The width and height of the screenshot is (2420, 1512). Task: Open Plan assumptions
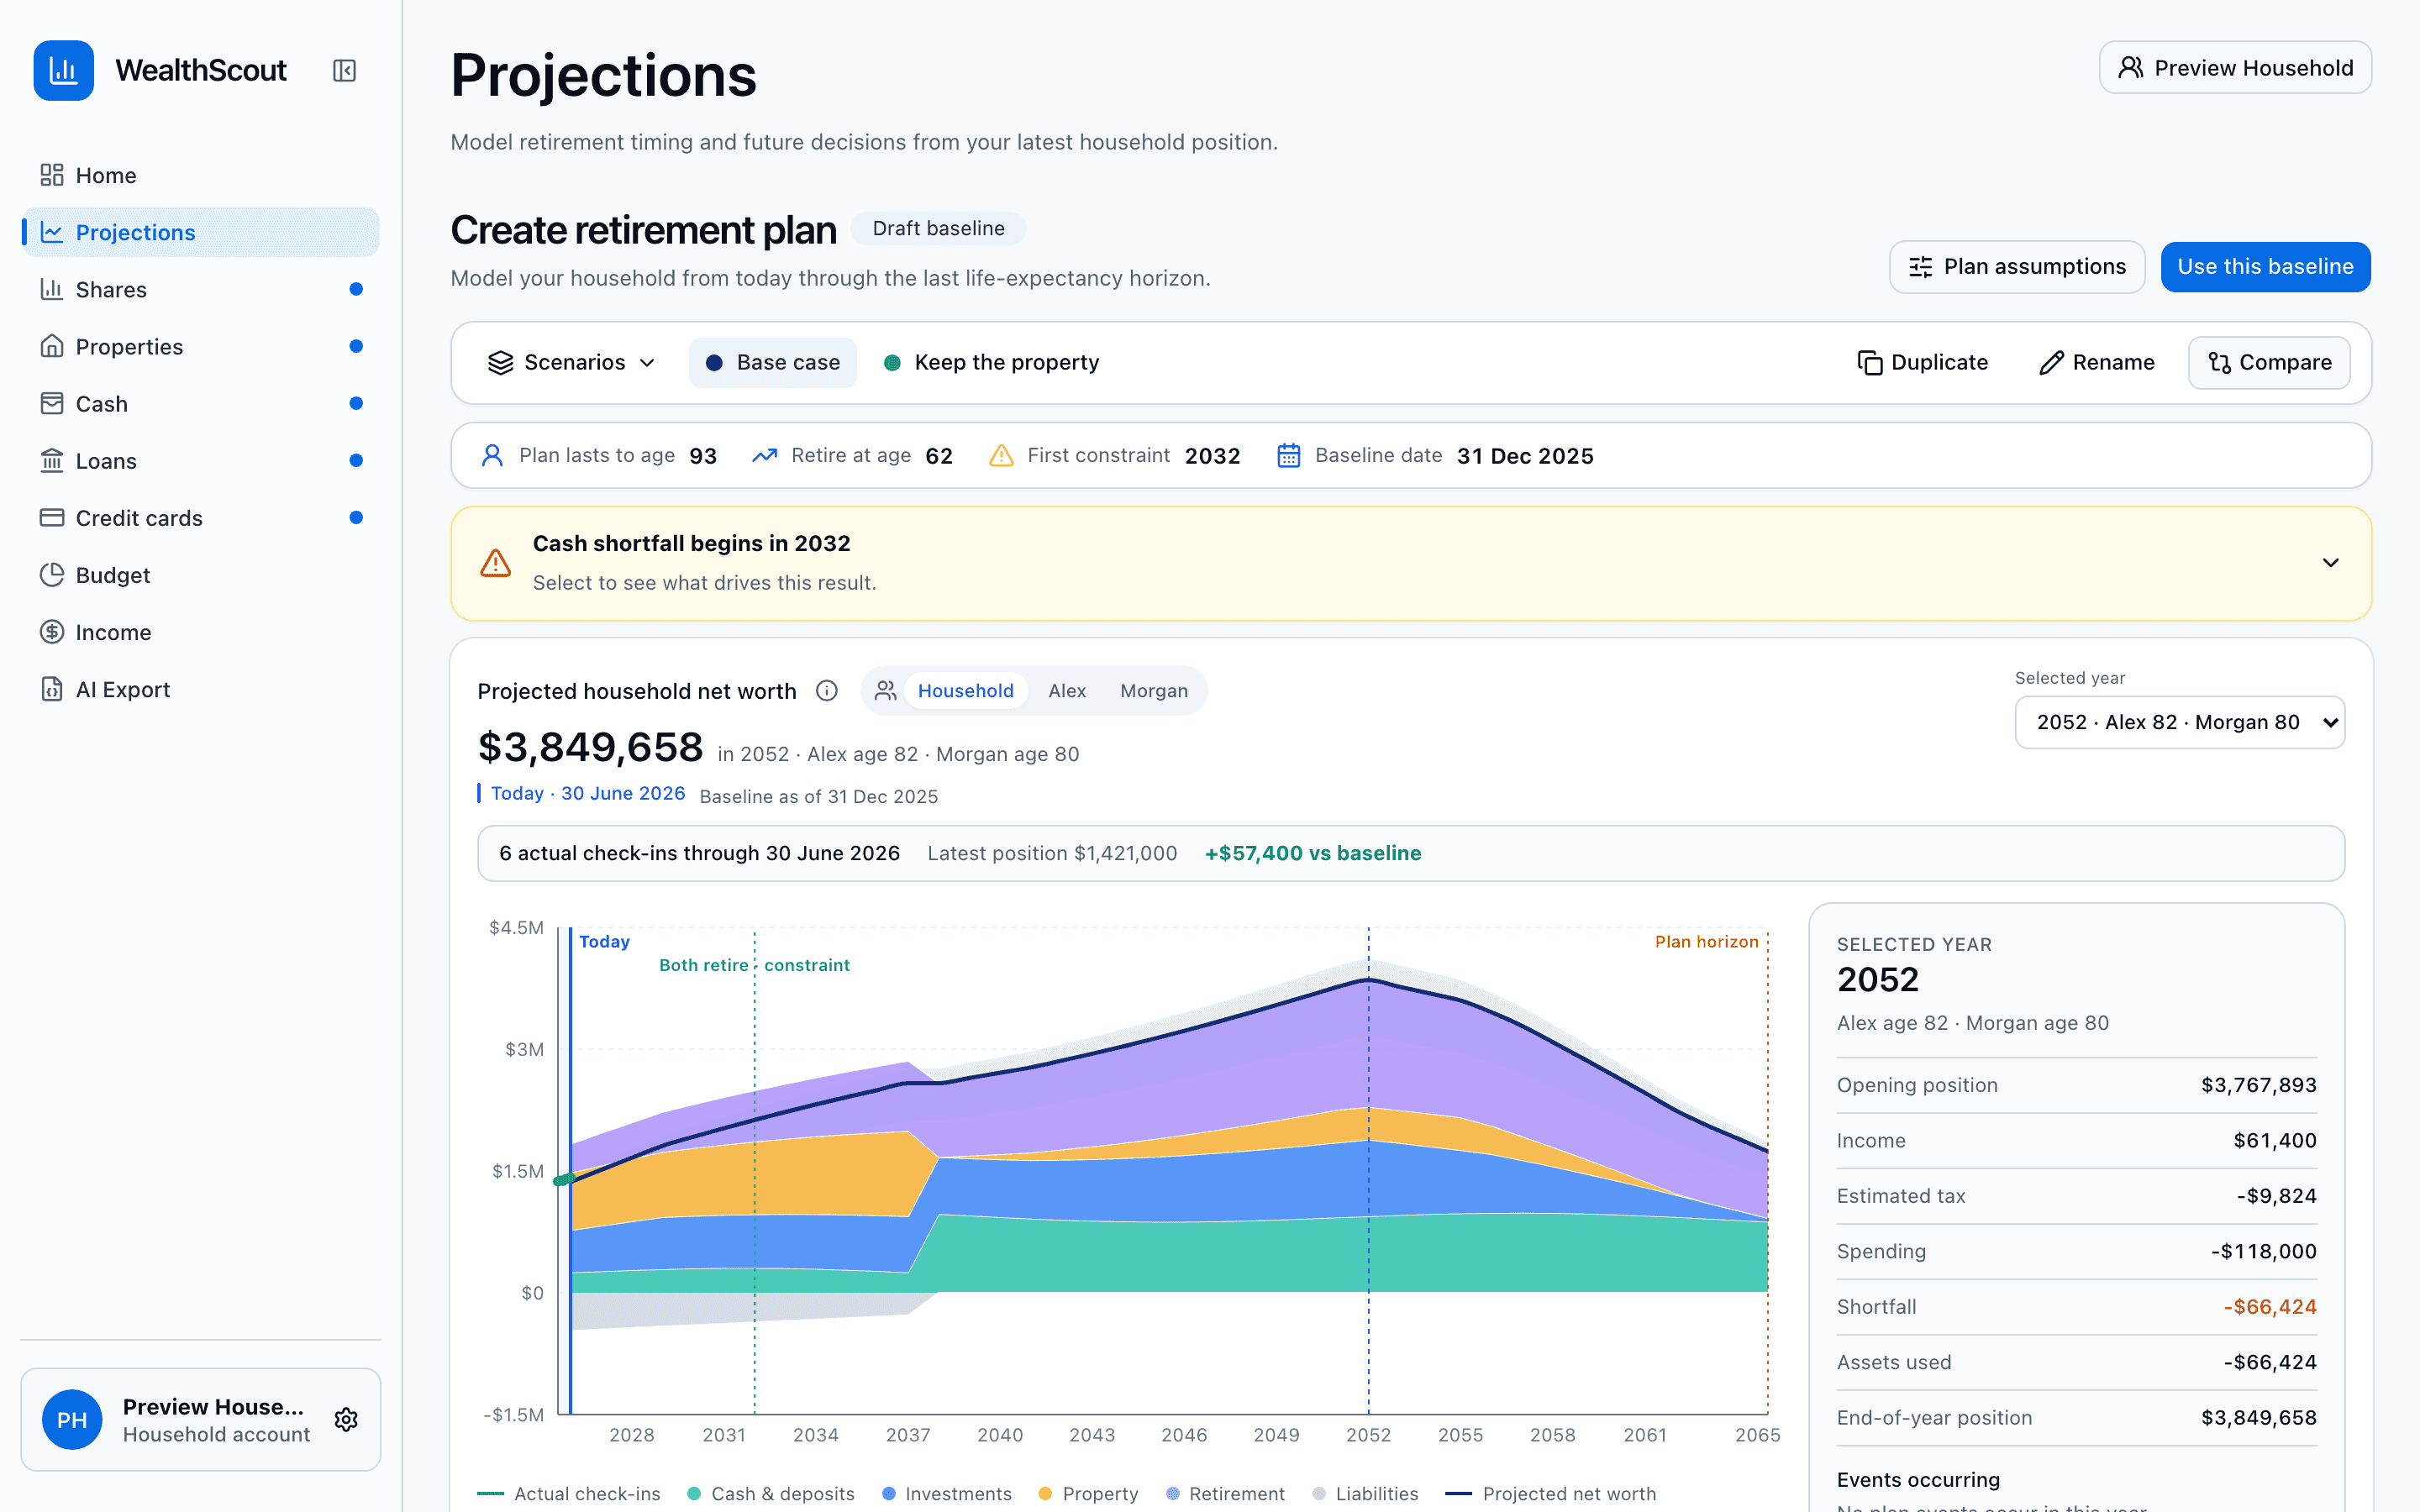pos(2016,267)
